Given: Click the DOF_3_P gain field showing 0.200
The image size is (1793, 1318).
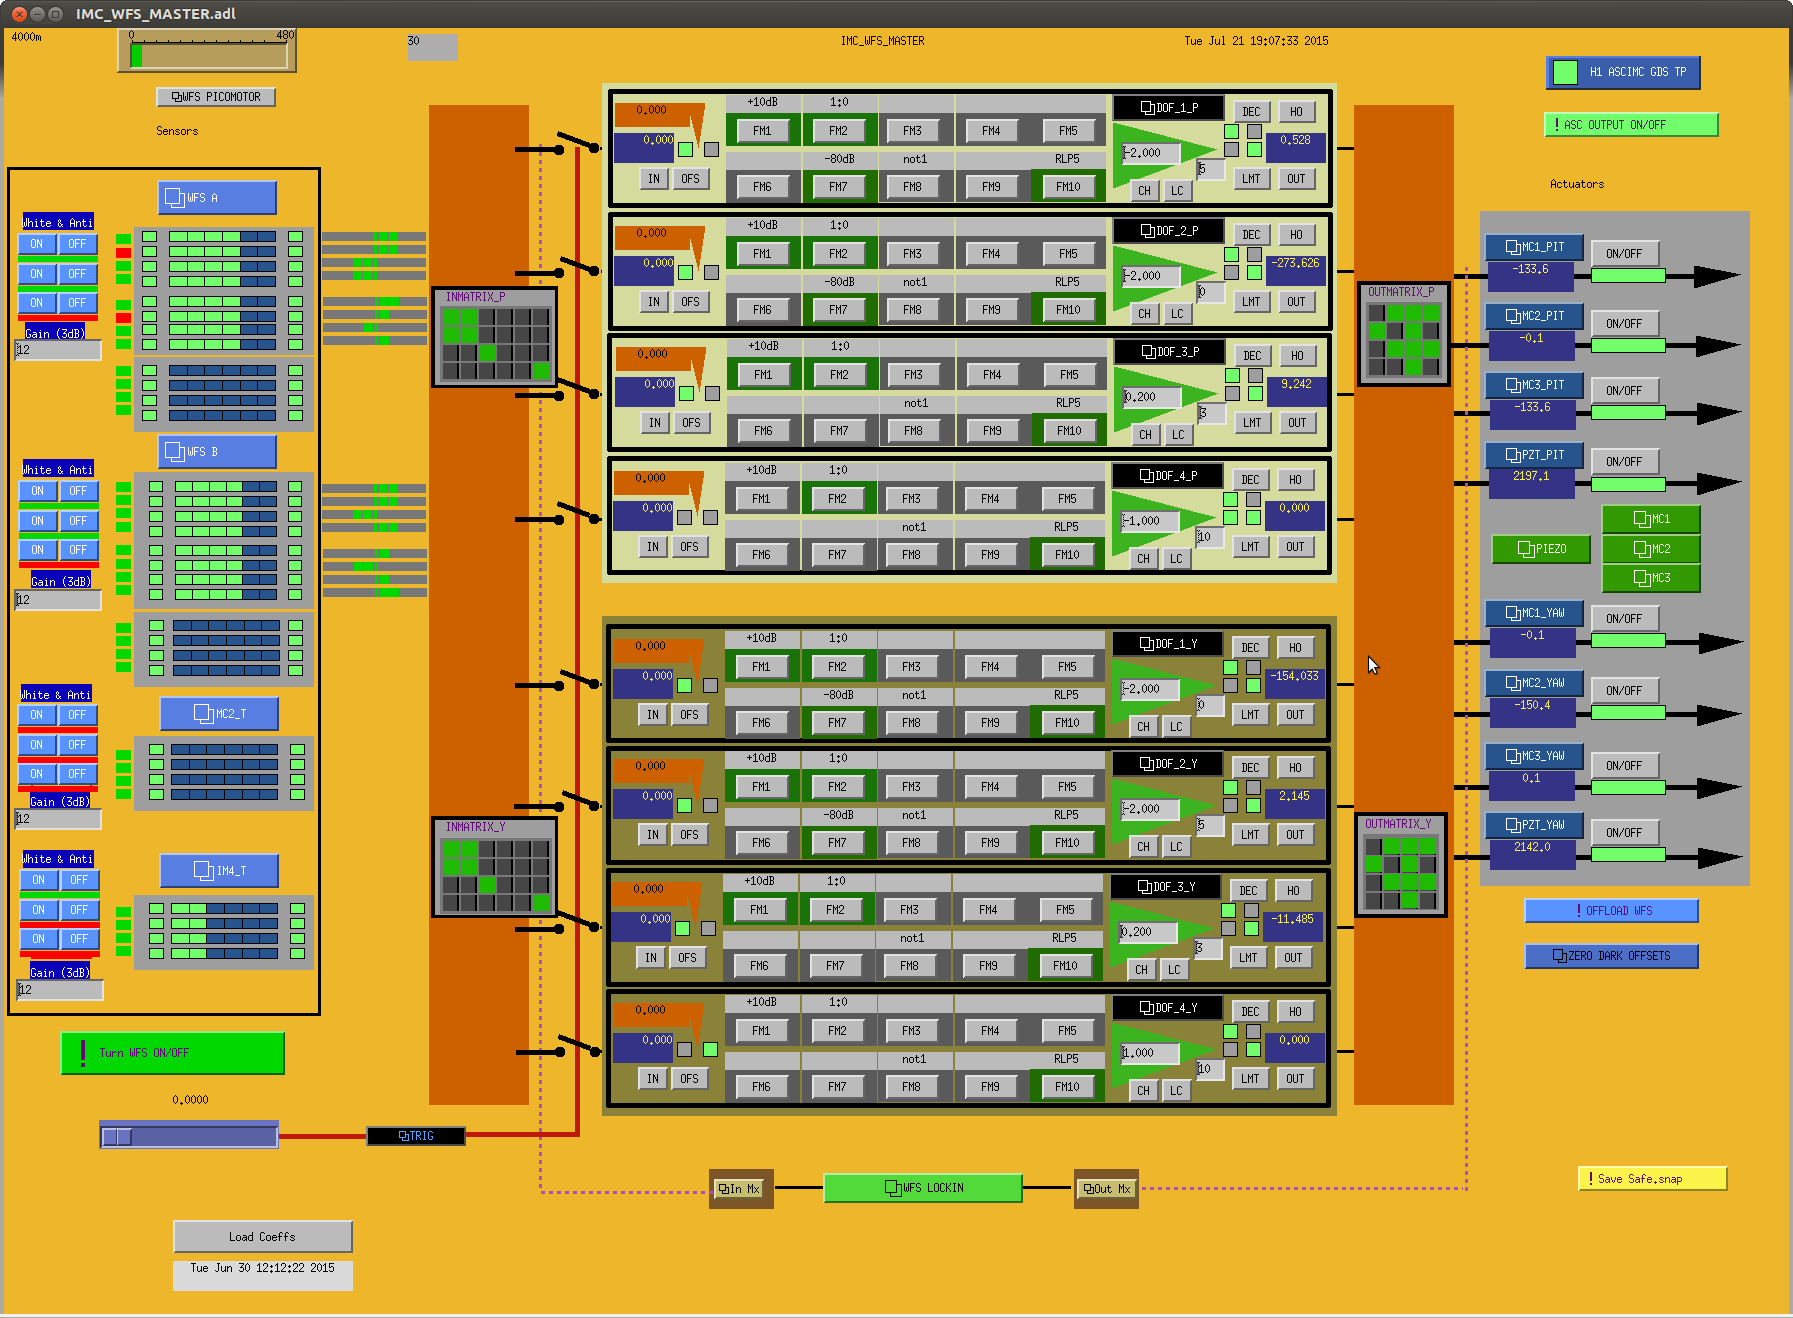Looking at the screenshot, I should point(1152,397).
